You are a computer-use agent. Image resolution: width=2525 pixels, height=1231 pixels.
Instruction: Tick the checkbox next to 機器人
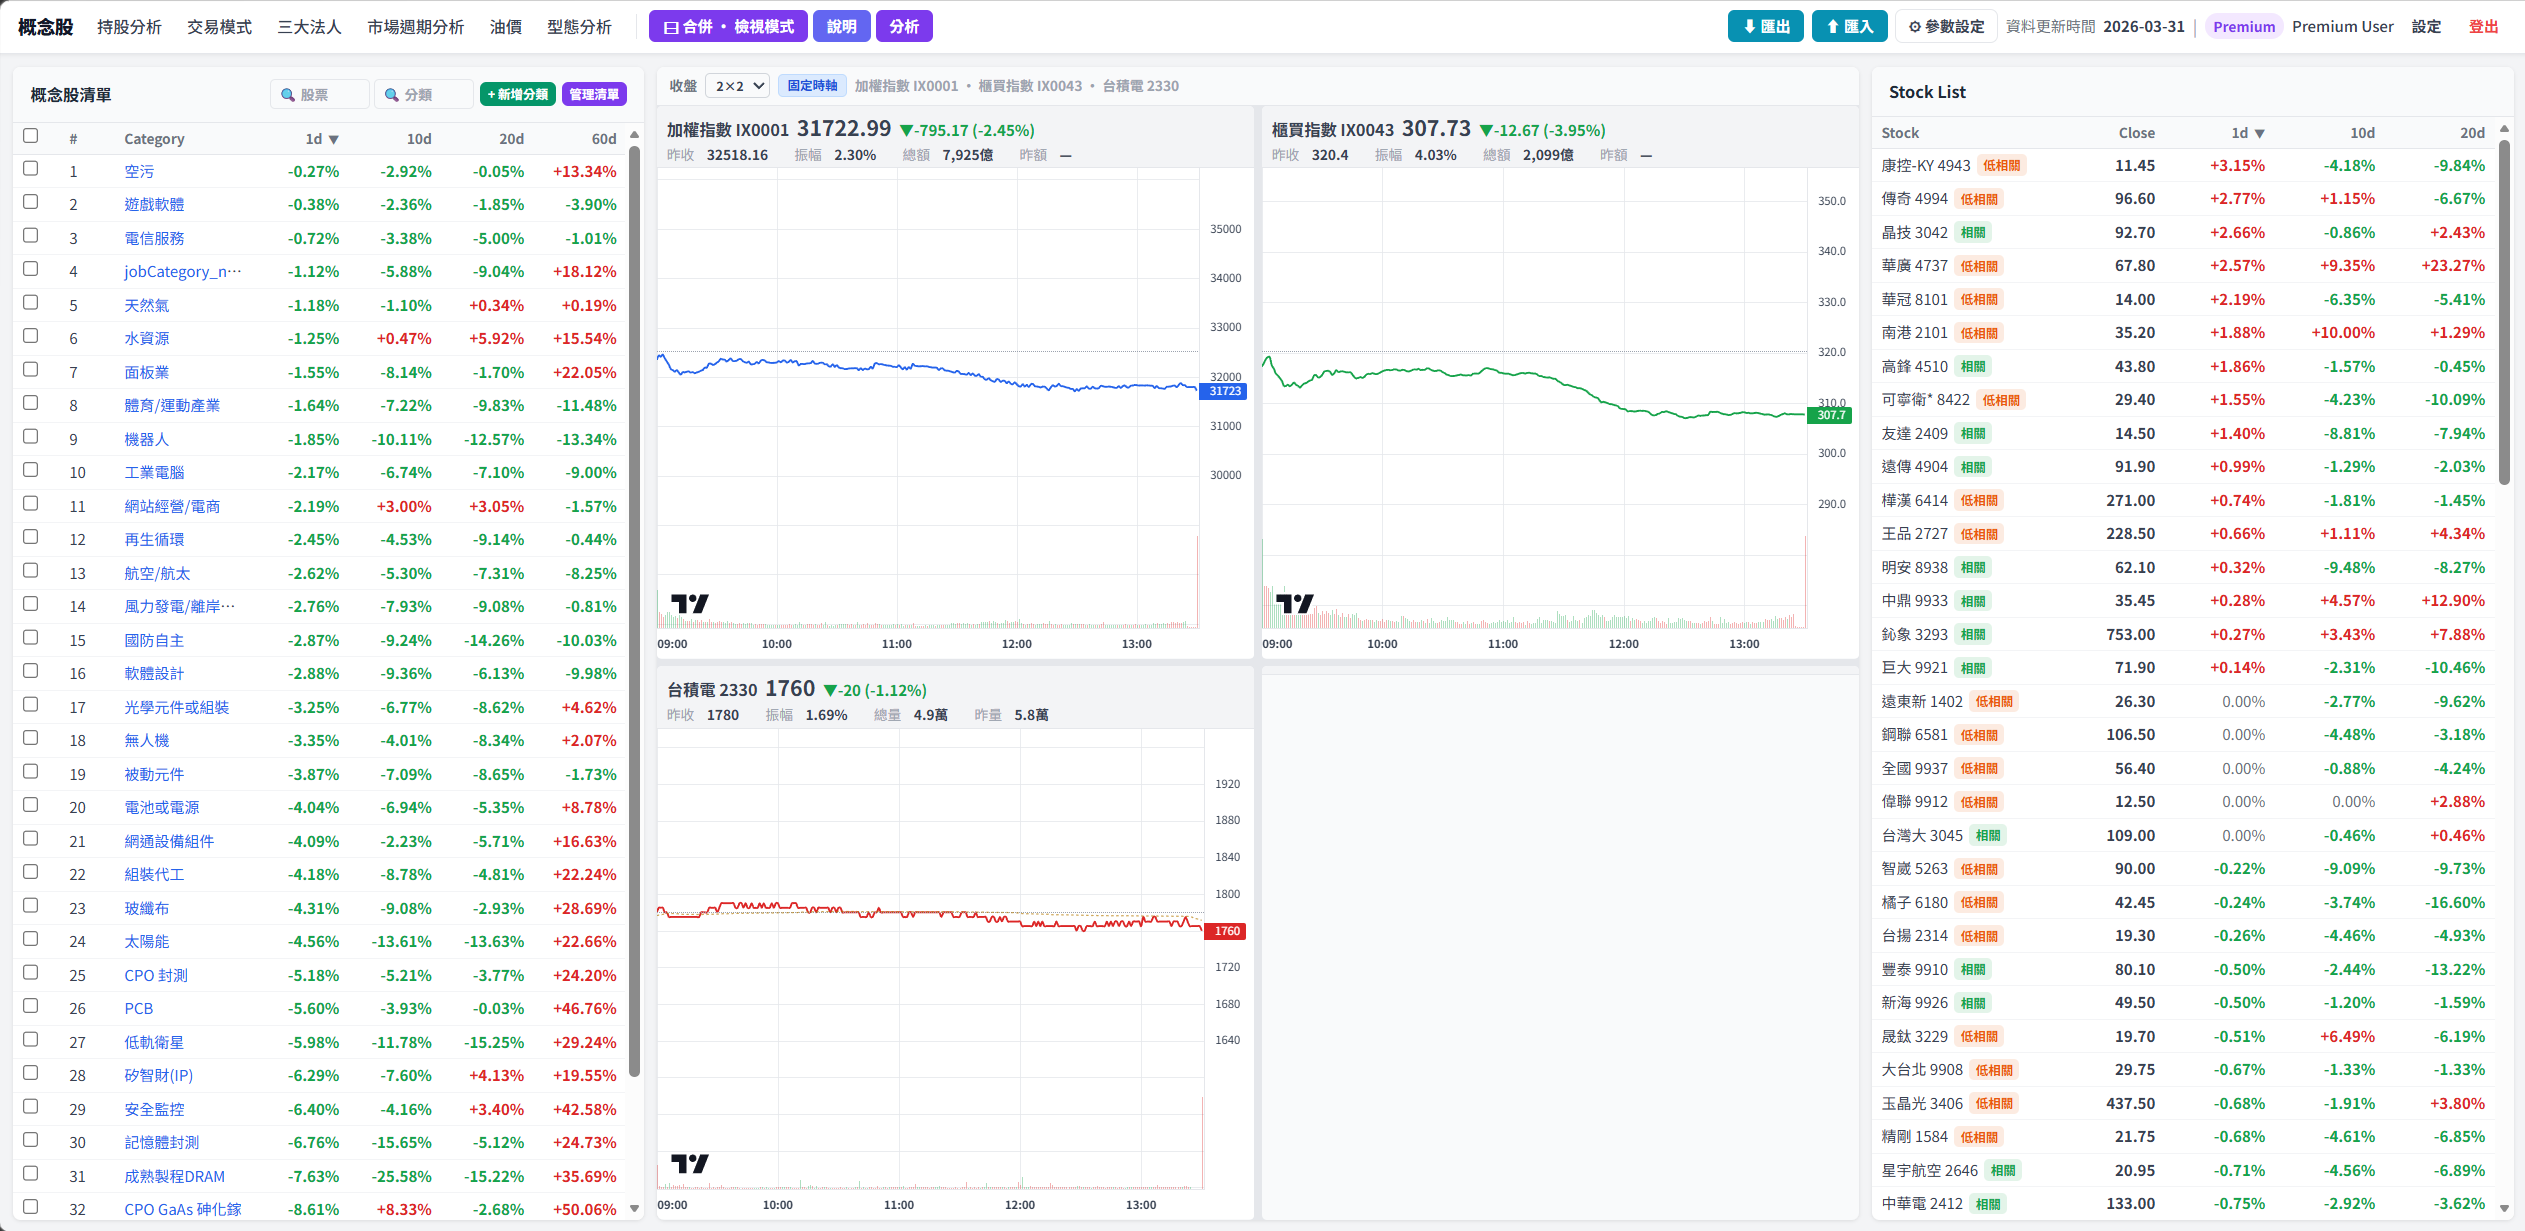(31, 437)
